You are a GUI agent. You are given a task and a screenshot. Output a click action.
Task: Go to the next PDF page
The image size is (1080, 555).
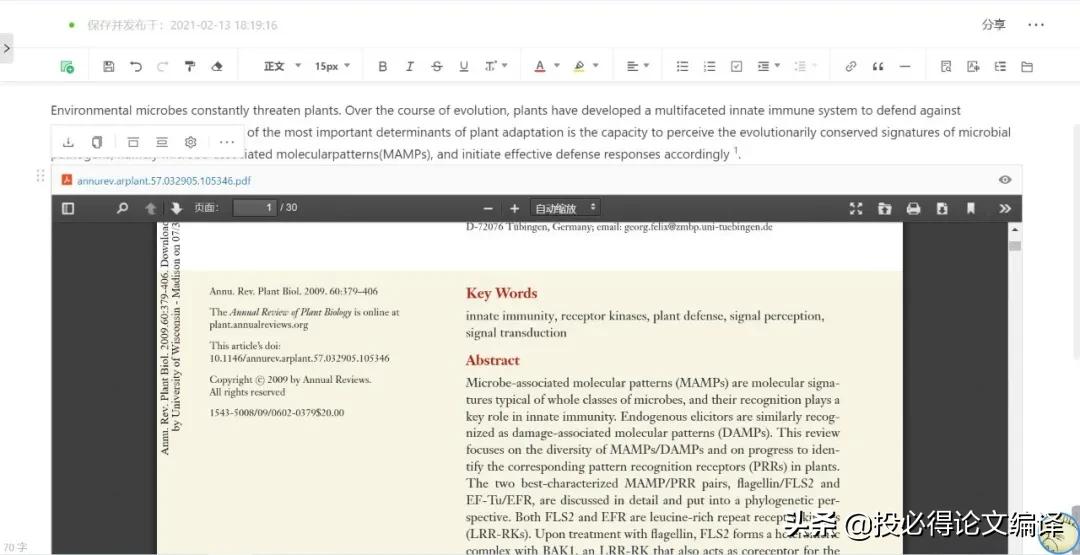[x=176, y=208]
